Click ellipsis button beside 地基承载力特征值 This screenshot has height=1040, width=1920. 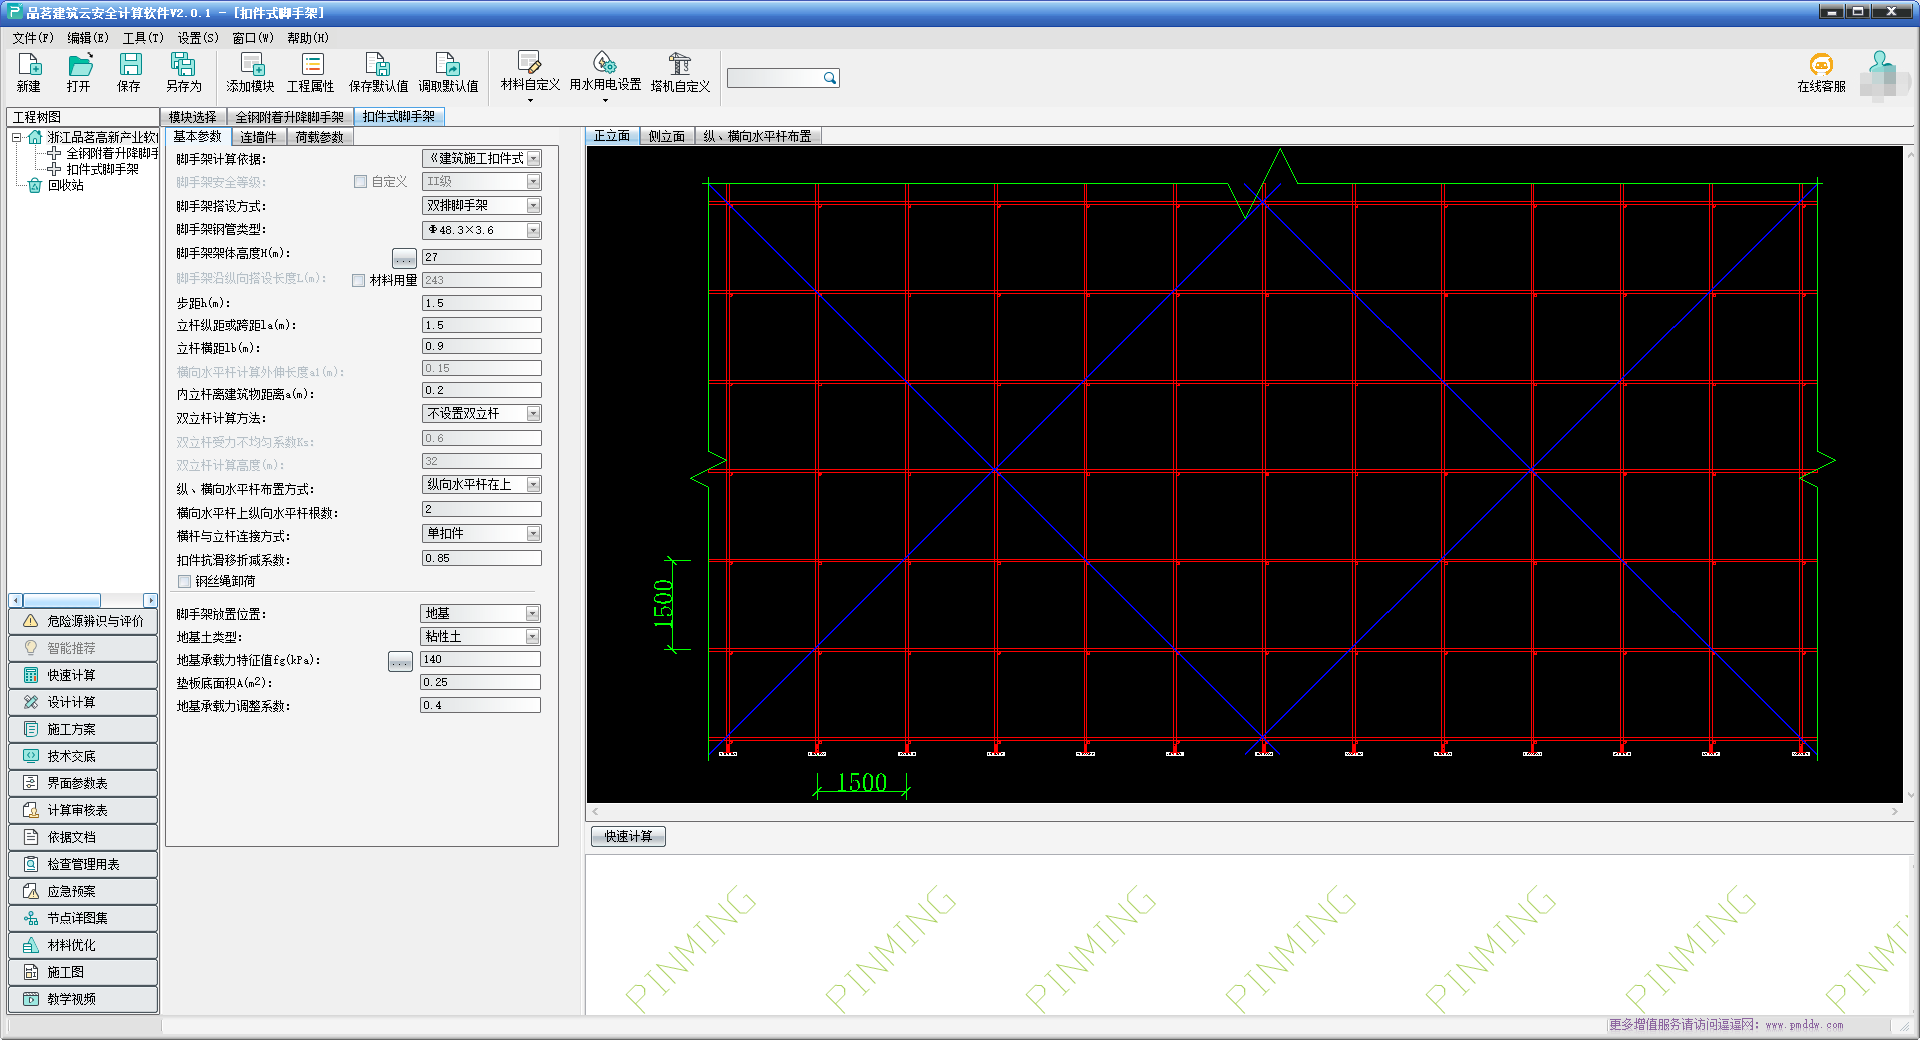click(400, 662)
